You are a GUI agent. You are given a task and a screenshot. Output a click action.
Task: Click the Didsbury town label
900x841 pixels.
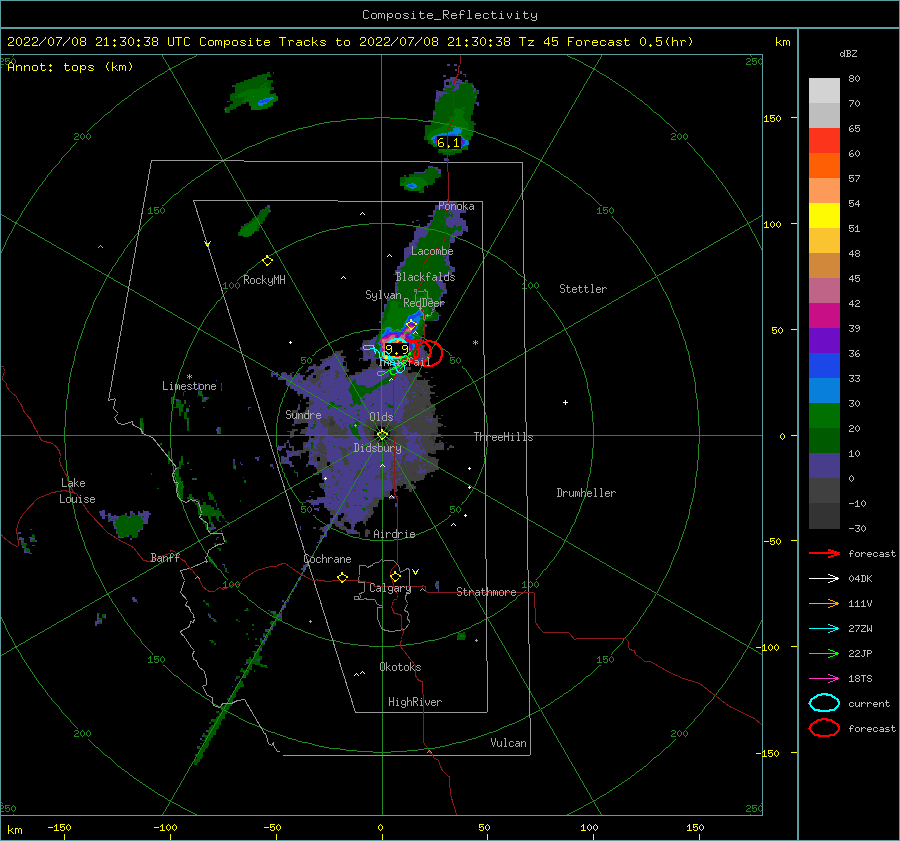pyautogui.click(x=377, y=448)
